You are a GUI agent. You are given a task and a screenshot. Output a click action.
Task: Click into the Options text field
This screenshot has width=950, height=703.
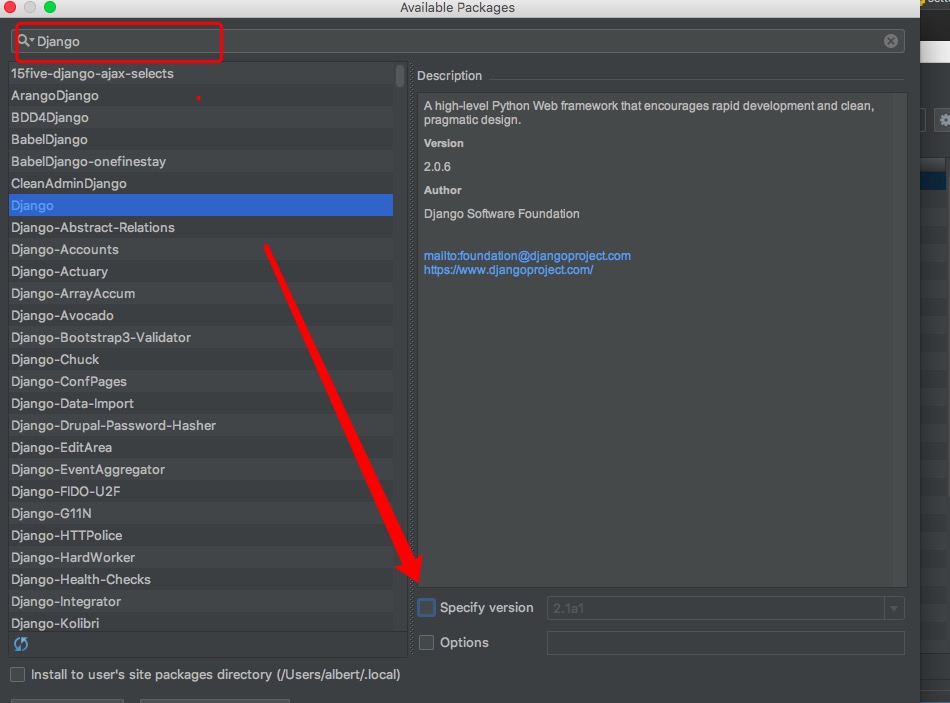tap(725, 643)
